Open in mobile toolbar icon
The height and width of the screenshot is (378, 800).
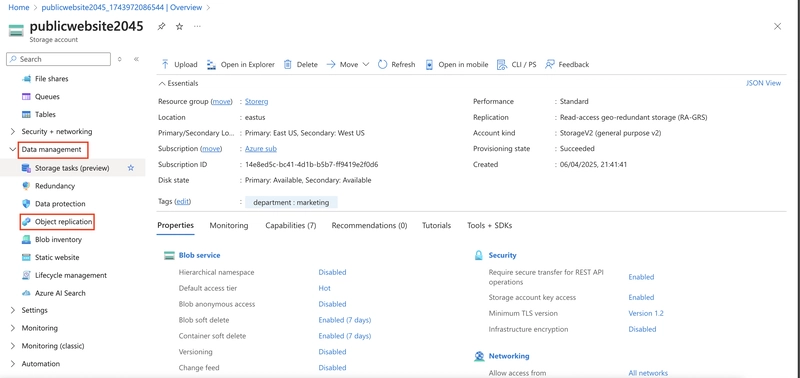coord(430,64)
